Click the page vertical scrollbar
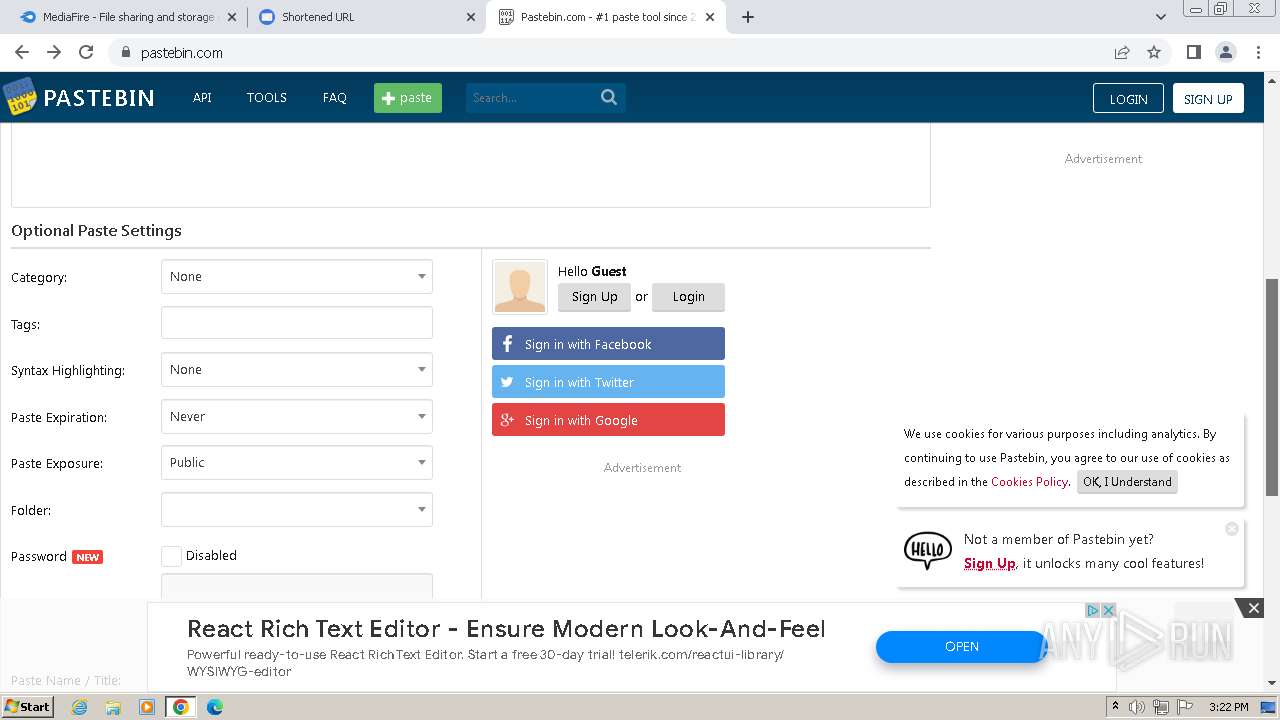Screen dimensions: 1280x720 pos(1272,386)
